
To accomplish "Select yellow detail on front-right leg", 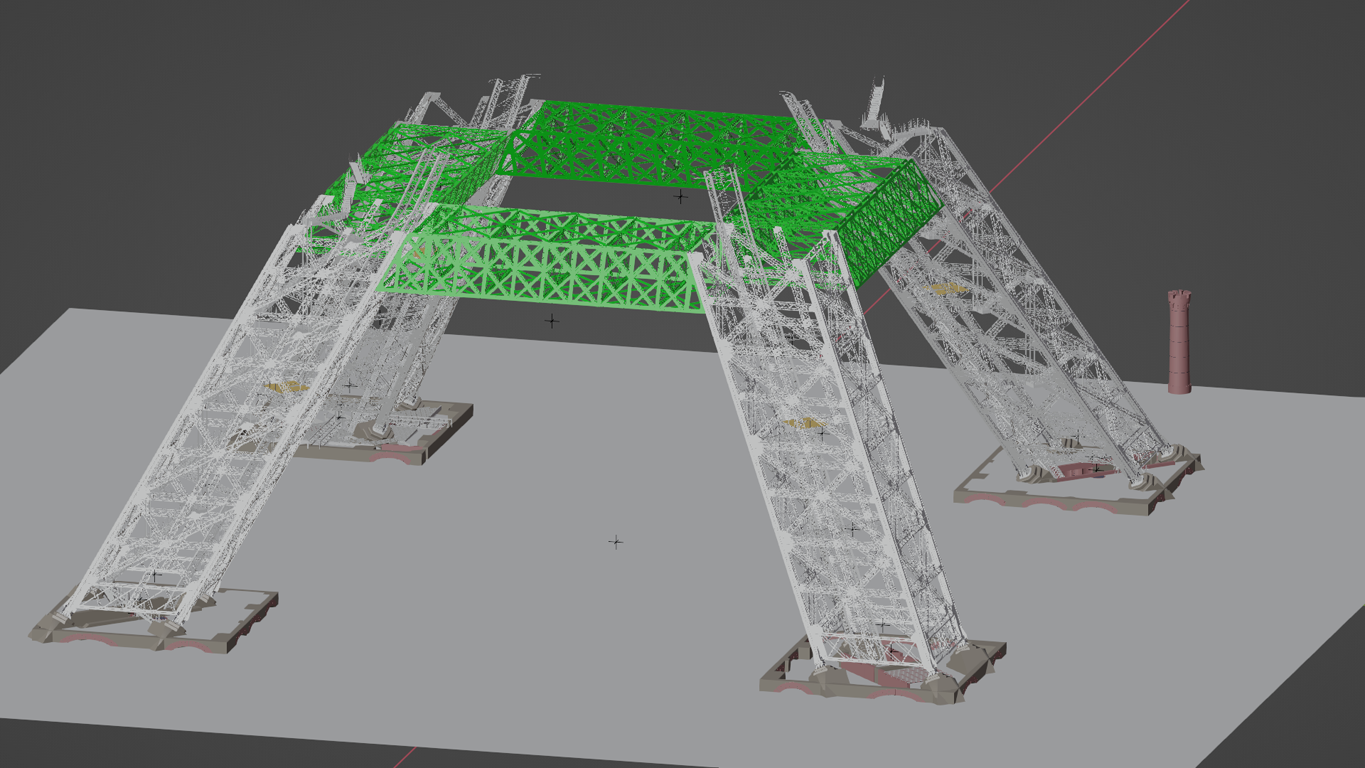I will point(800,423).
